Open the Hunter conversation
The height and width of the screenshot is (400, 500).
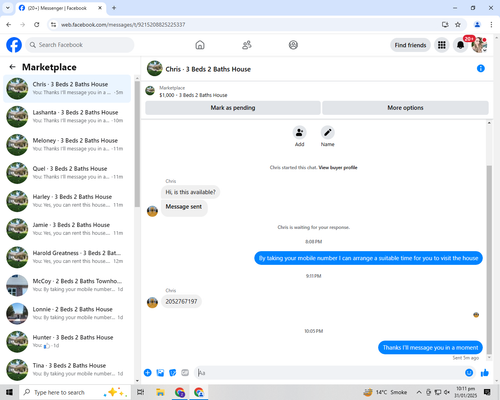coord(67,341)
